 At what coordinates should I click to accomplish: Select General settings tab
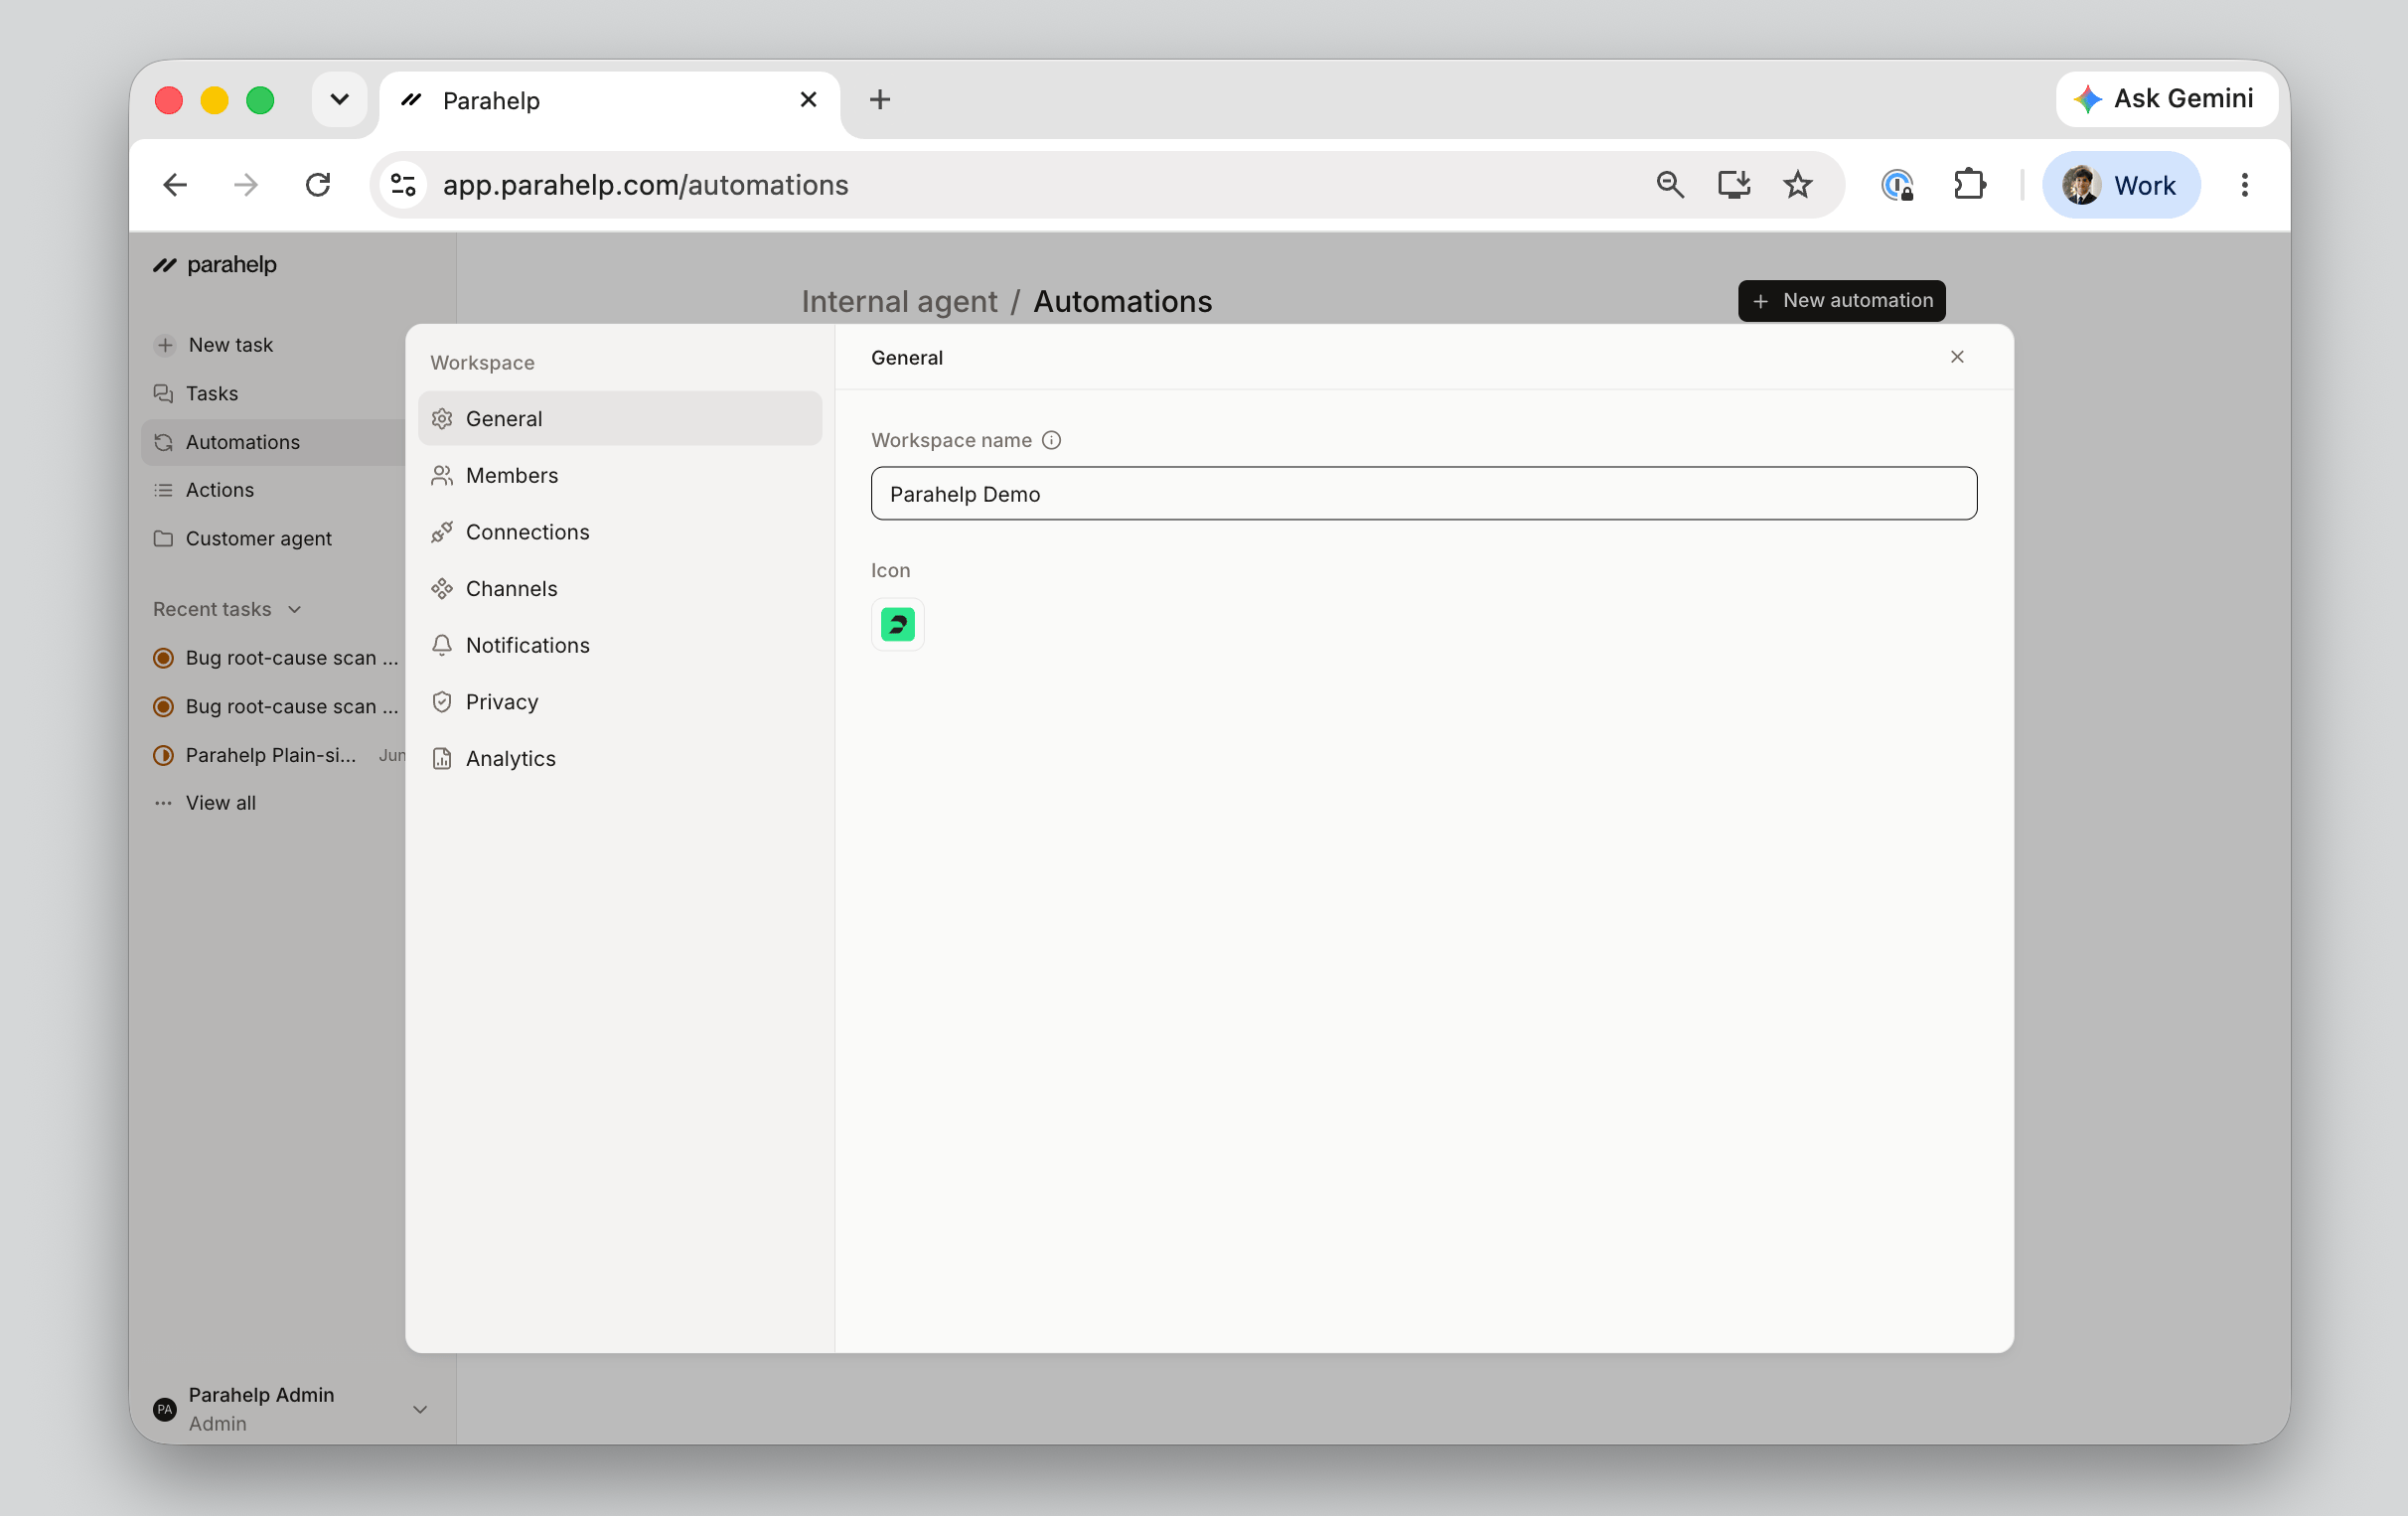pos(620,419)
